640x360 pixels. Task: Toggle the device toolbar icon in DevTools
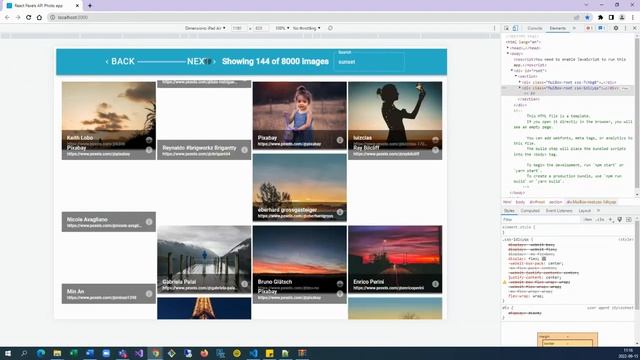click(x=516, y=28)
